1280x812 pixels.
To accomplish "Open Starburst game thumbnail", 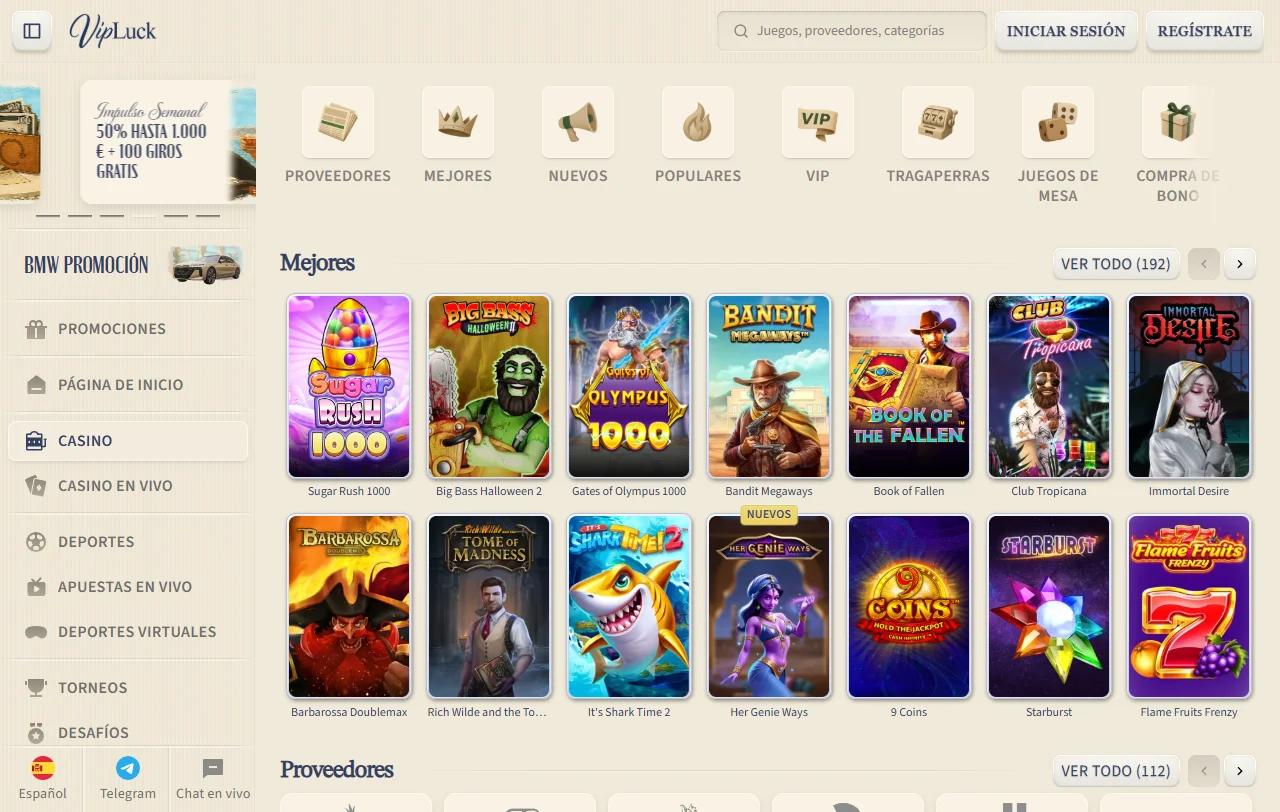I will (x=1049, y=606).
